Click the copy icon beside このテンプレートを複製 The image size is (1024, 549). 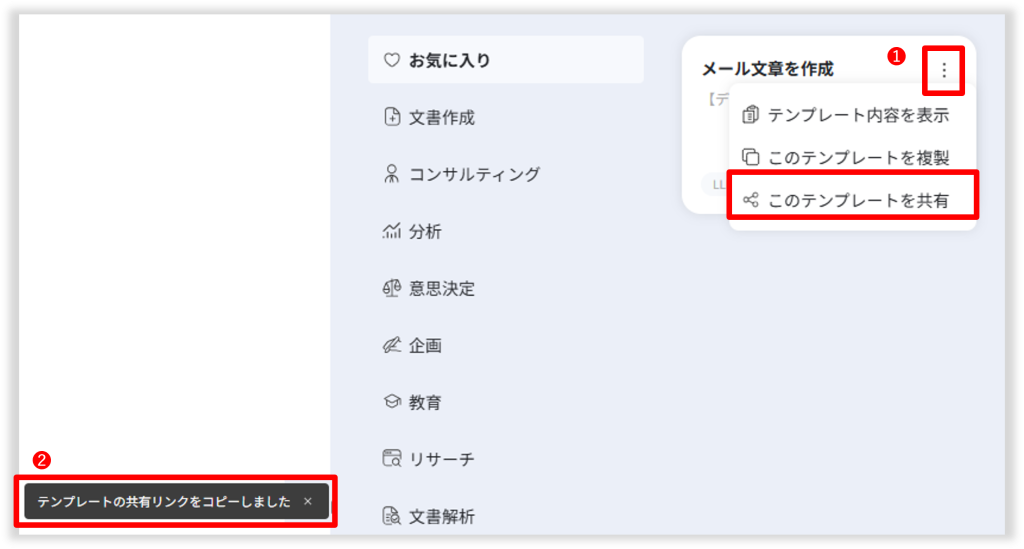coord(750,157)
